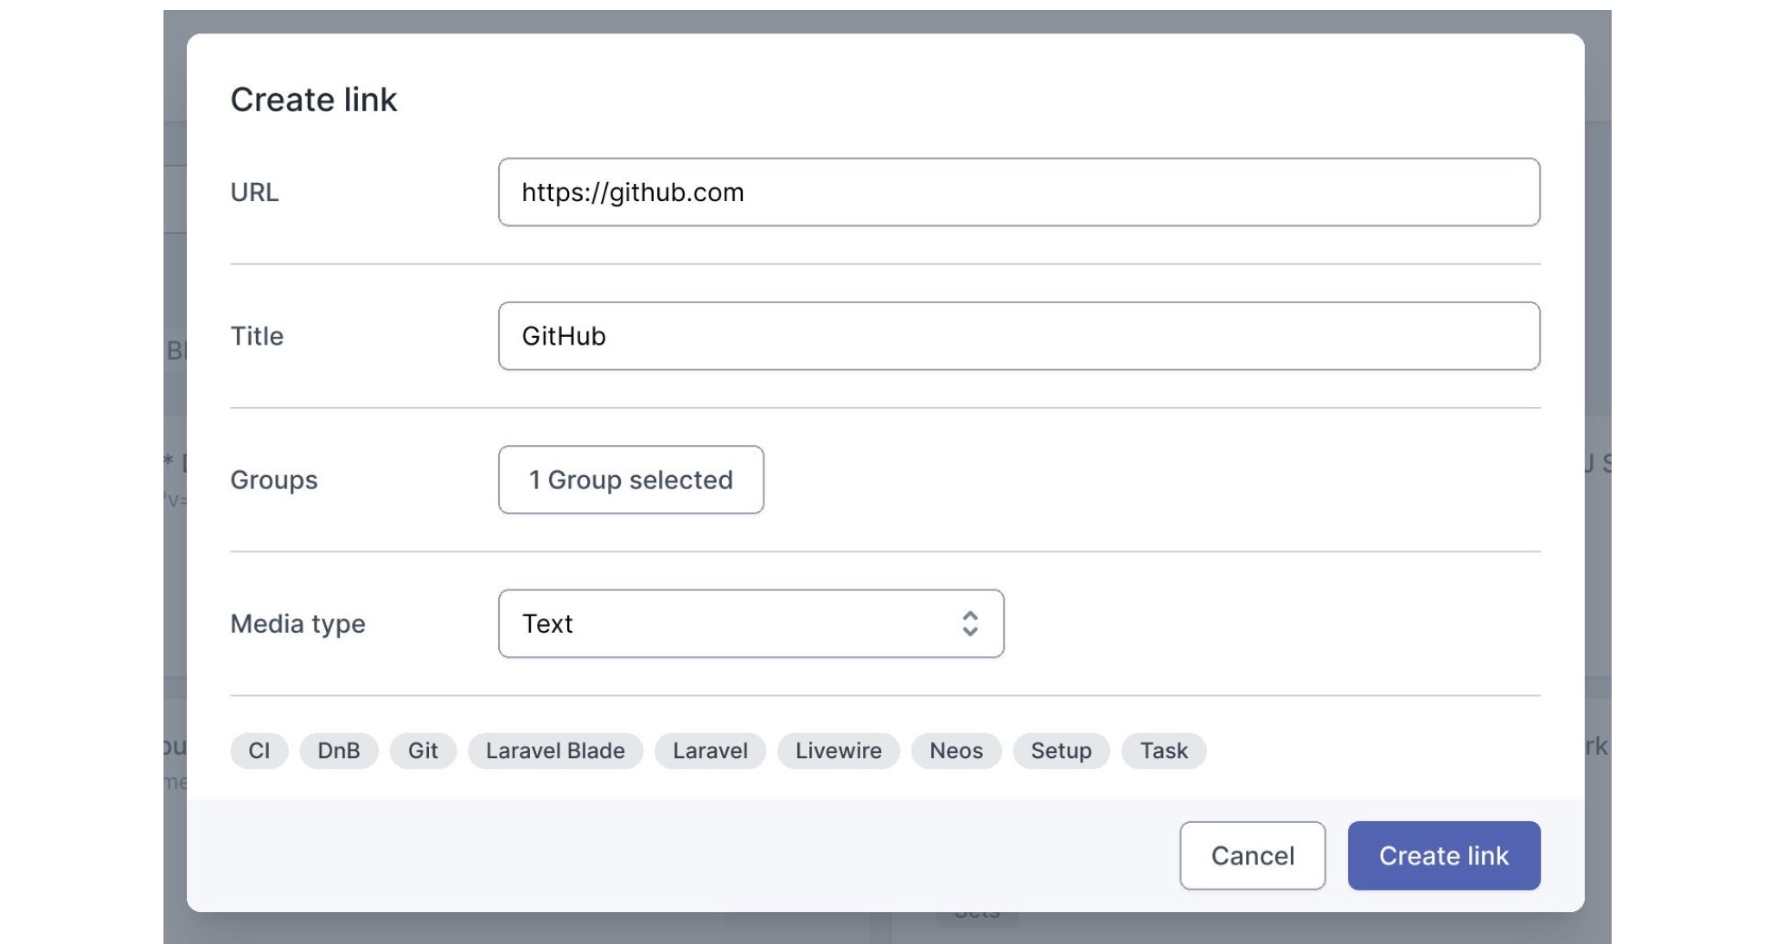
Task: Click the Media type field label
Action: (x=298, y=624)
